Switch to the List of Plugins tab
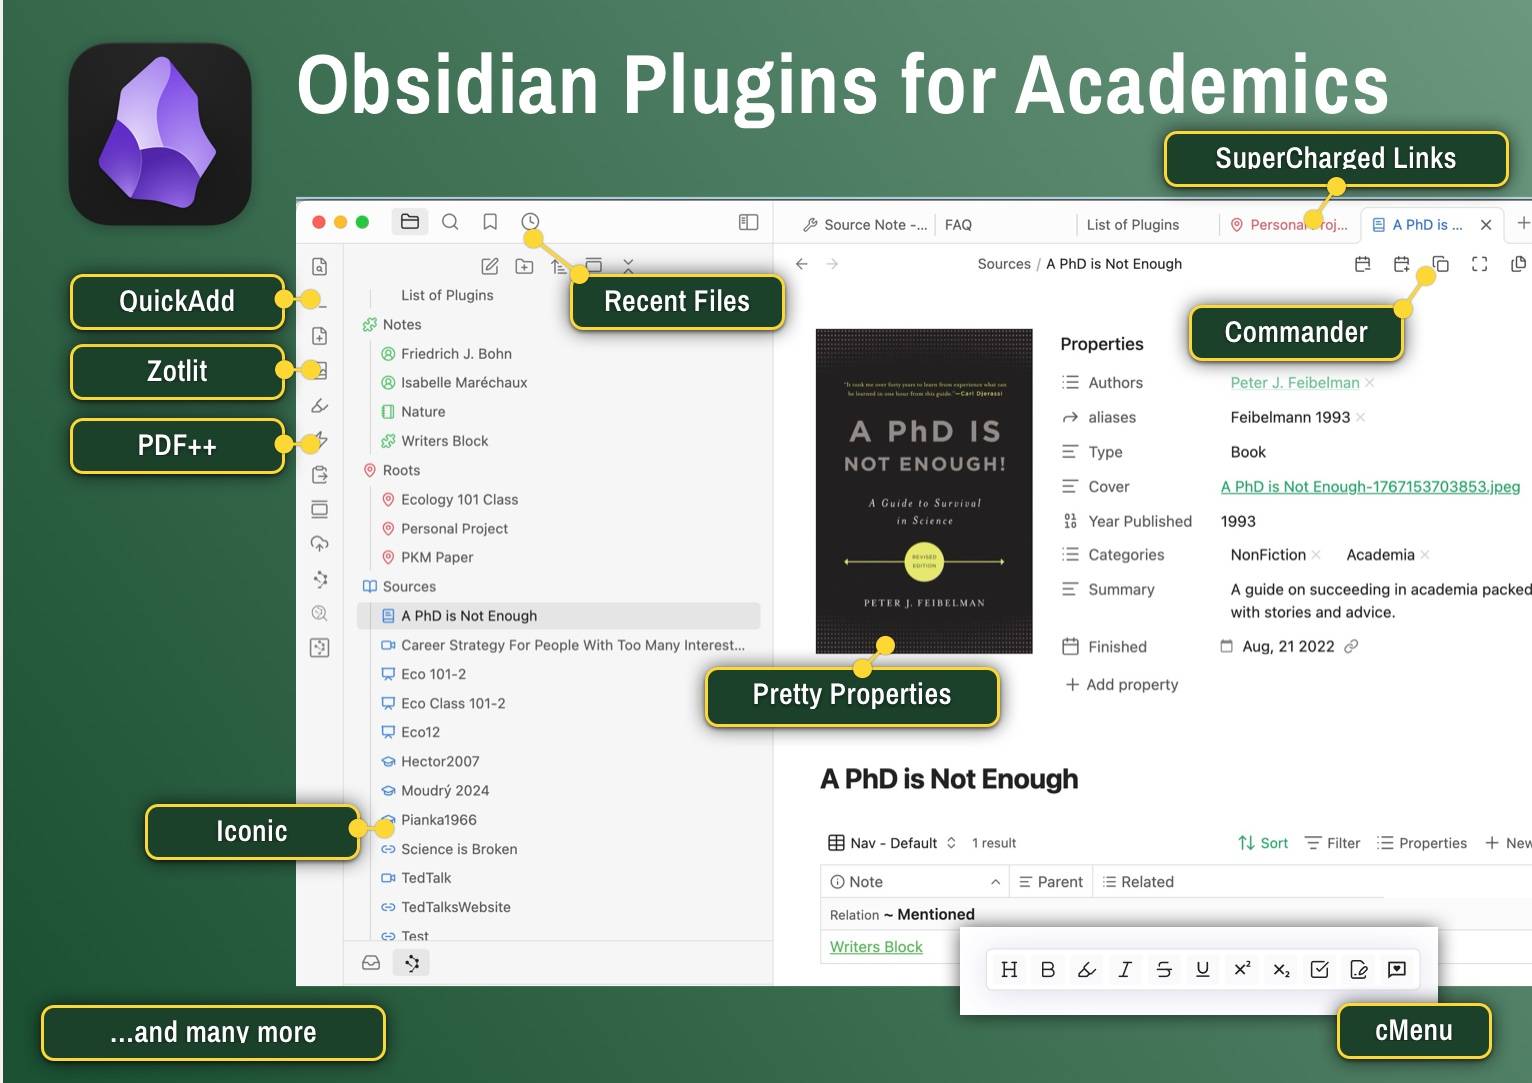The image size is (1532, 1083). [x=1132, y=225]
